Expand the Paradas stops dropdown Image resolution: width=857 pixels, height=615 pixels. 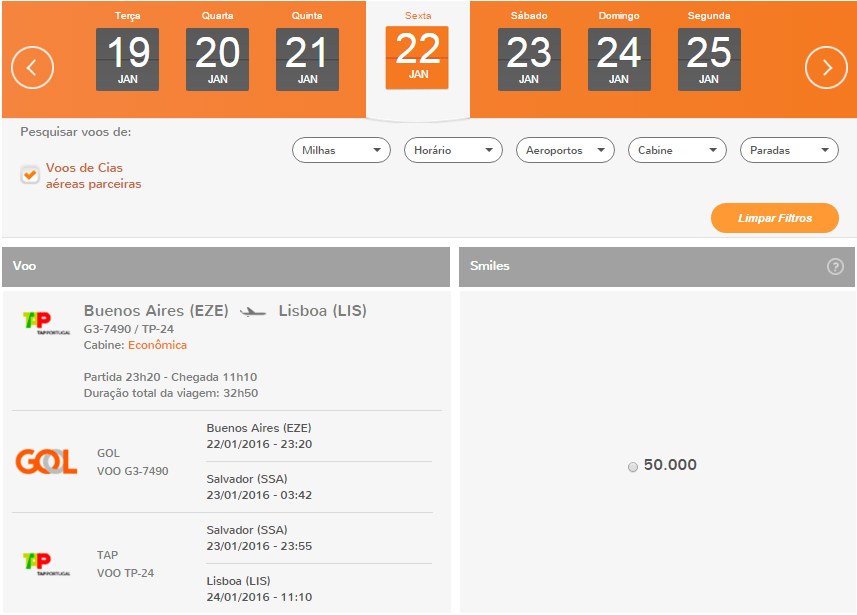coord(789,150)
